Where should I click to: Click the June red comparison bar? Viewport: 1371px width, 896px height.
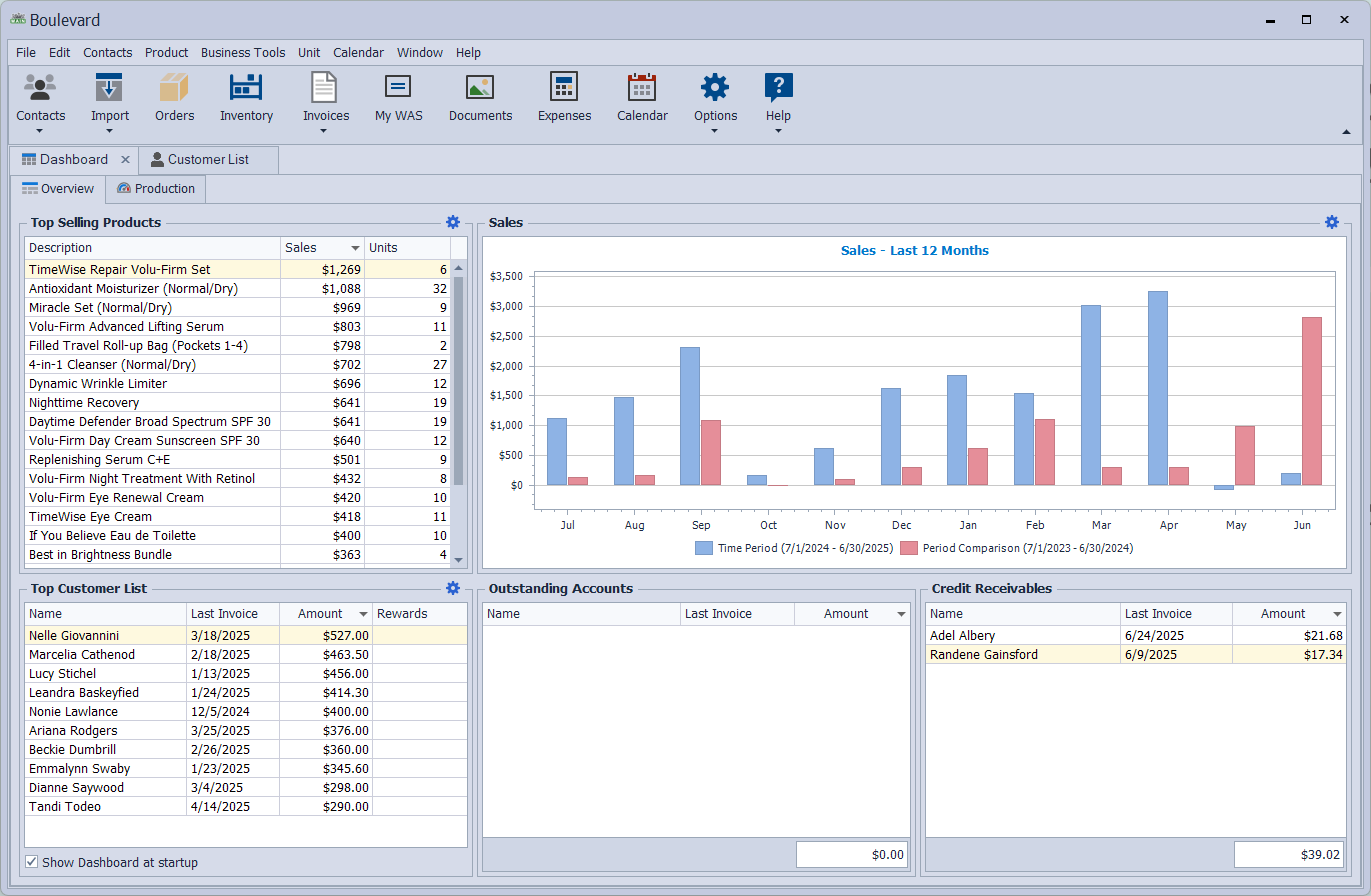point(1312,401)
